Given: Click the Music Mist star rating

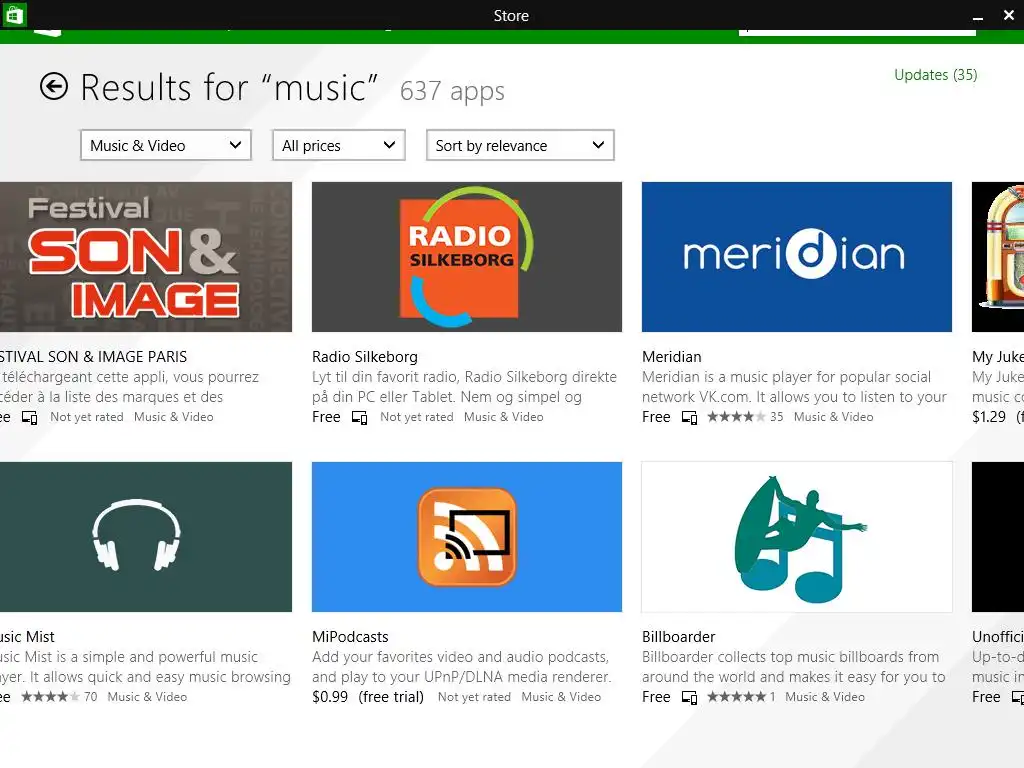Looking at the screenshot, I should (50, 697).
